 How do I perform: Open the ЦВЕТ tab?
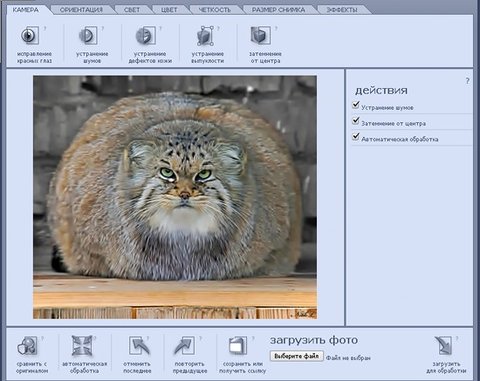tap(169, 10)
